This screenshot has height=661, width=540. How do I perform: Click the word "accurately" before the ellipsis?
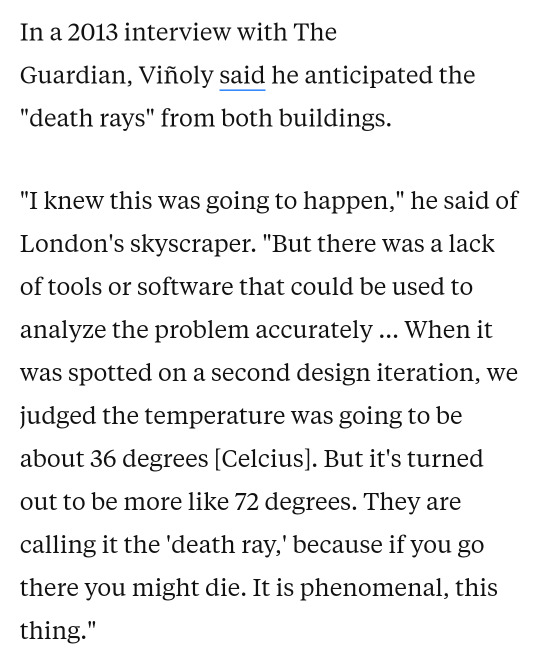click(x=314, y=331)
